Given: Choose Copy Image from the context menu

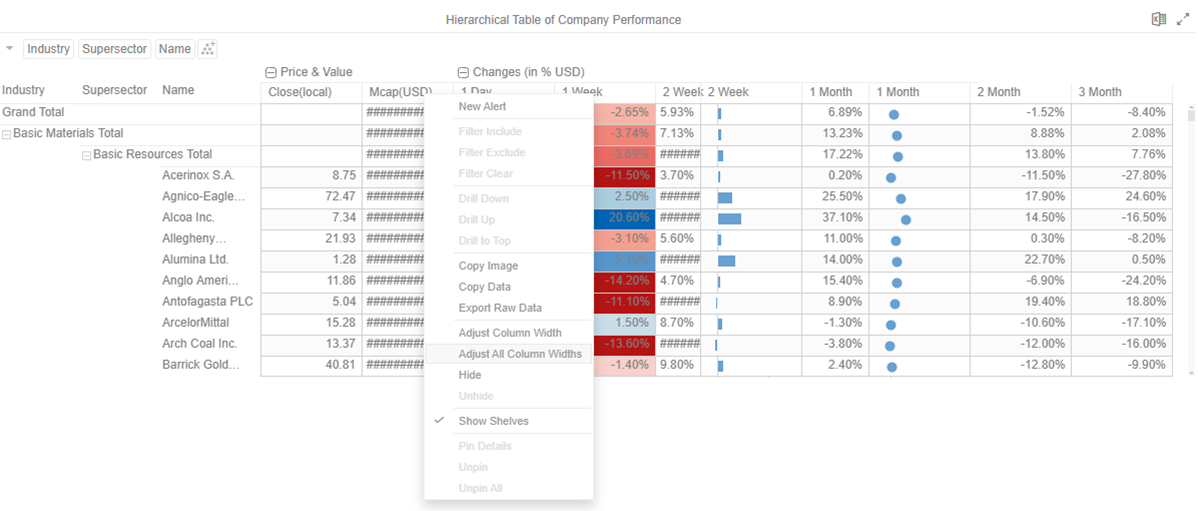Looking at the screenshot, I should [x=488, y=266].
